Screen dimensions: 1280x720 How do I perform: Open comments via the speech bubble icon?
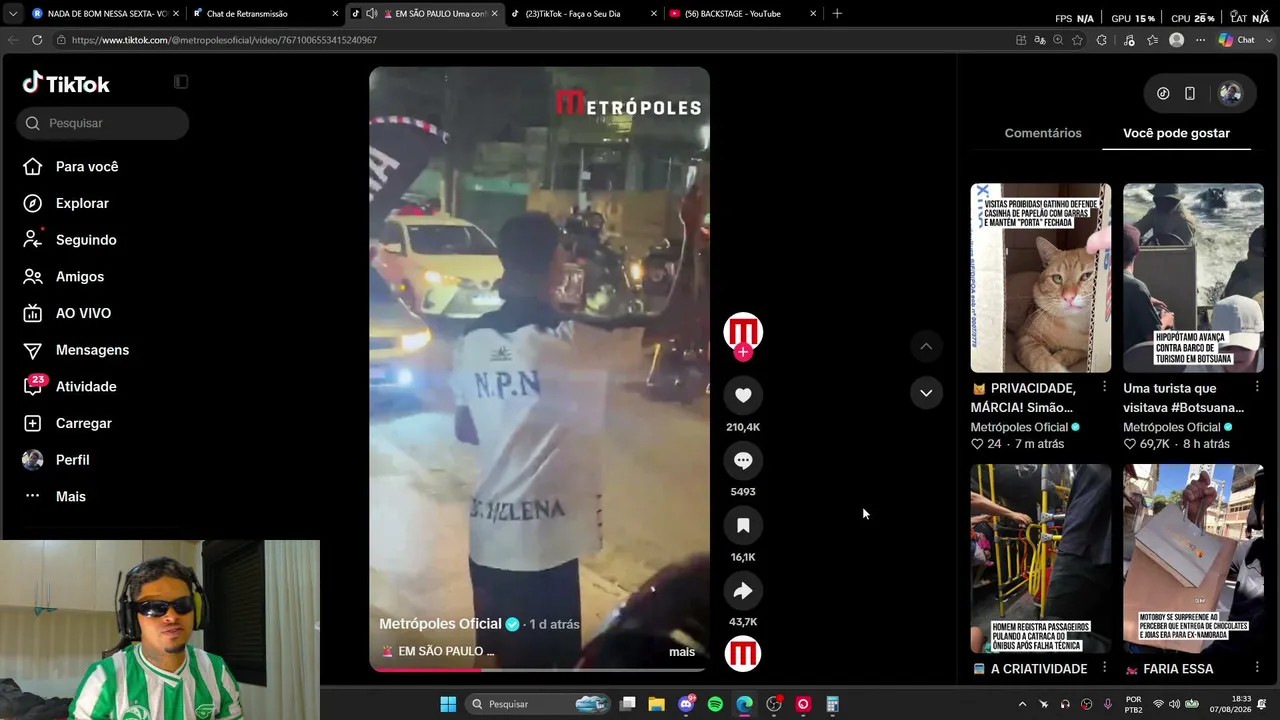tap(743, 460)
